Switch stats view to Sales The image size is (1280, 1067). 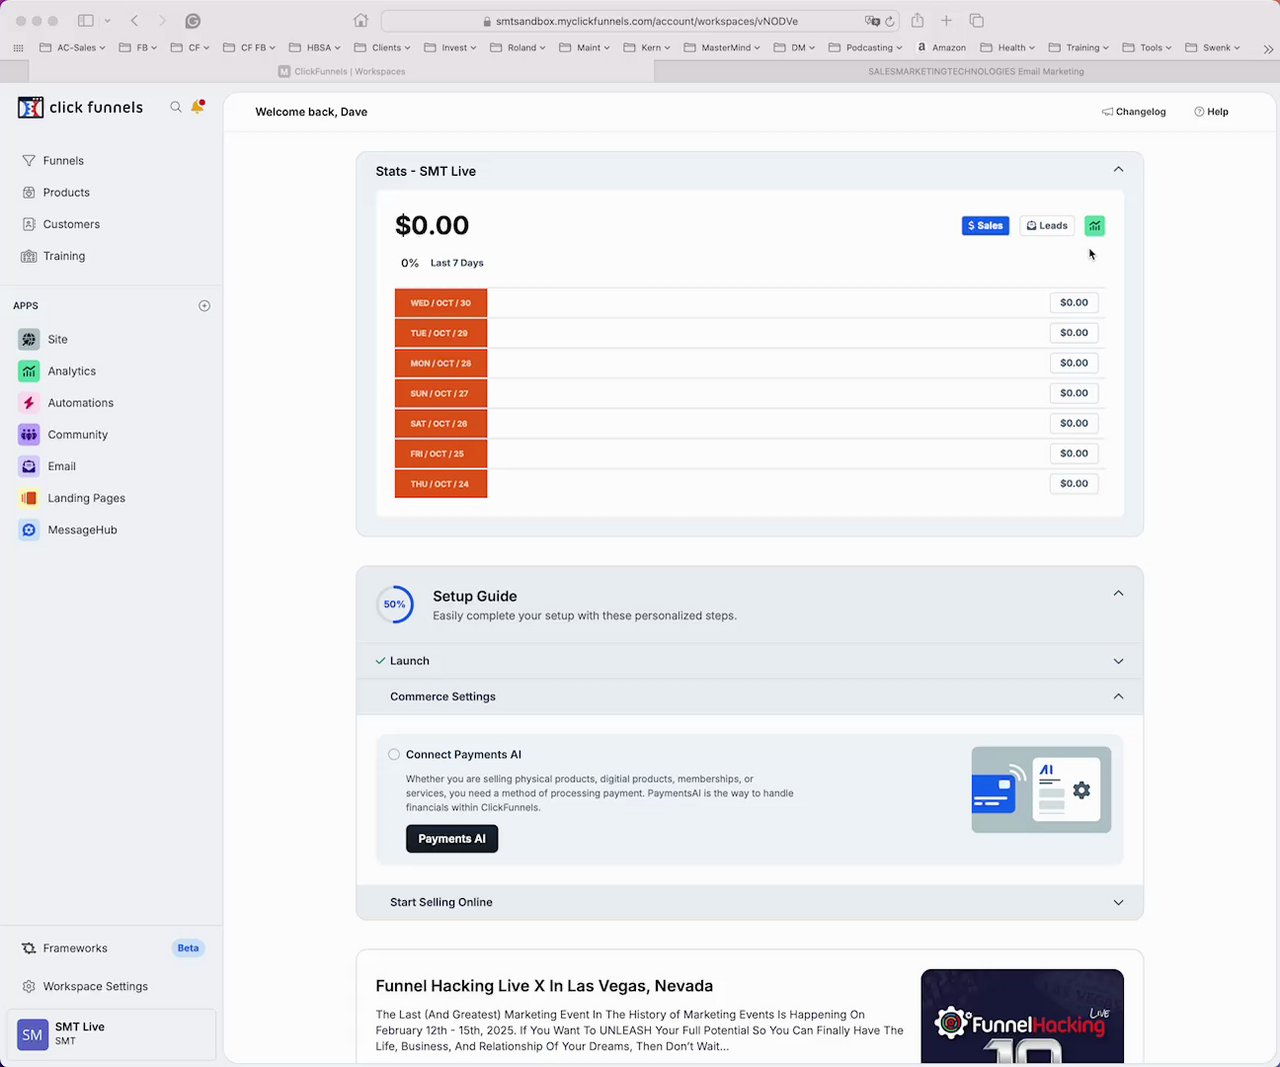point(985,226)
